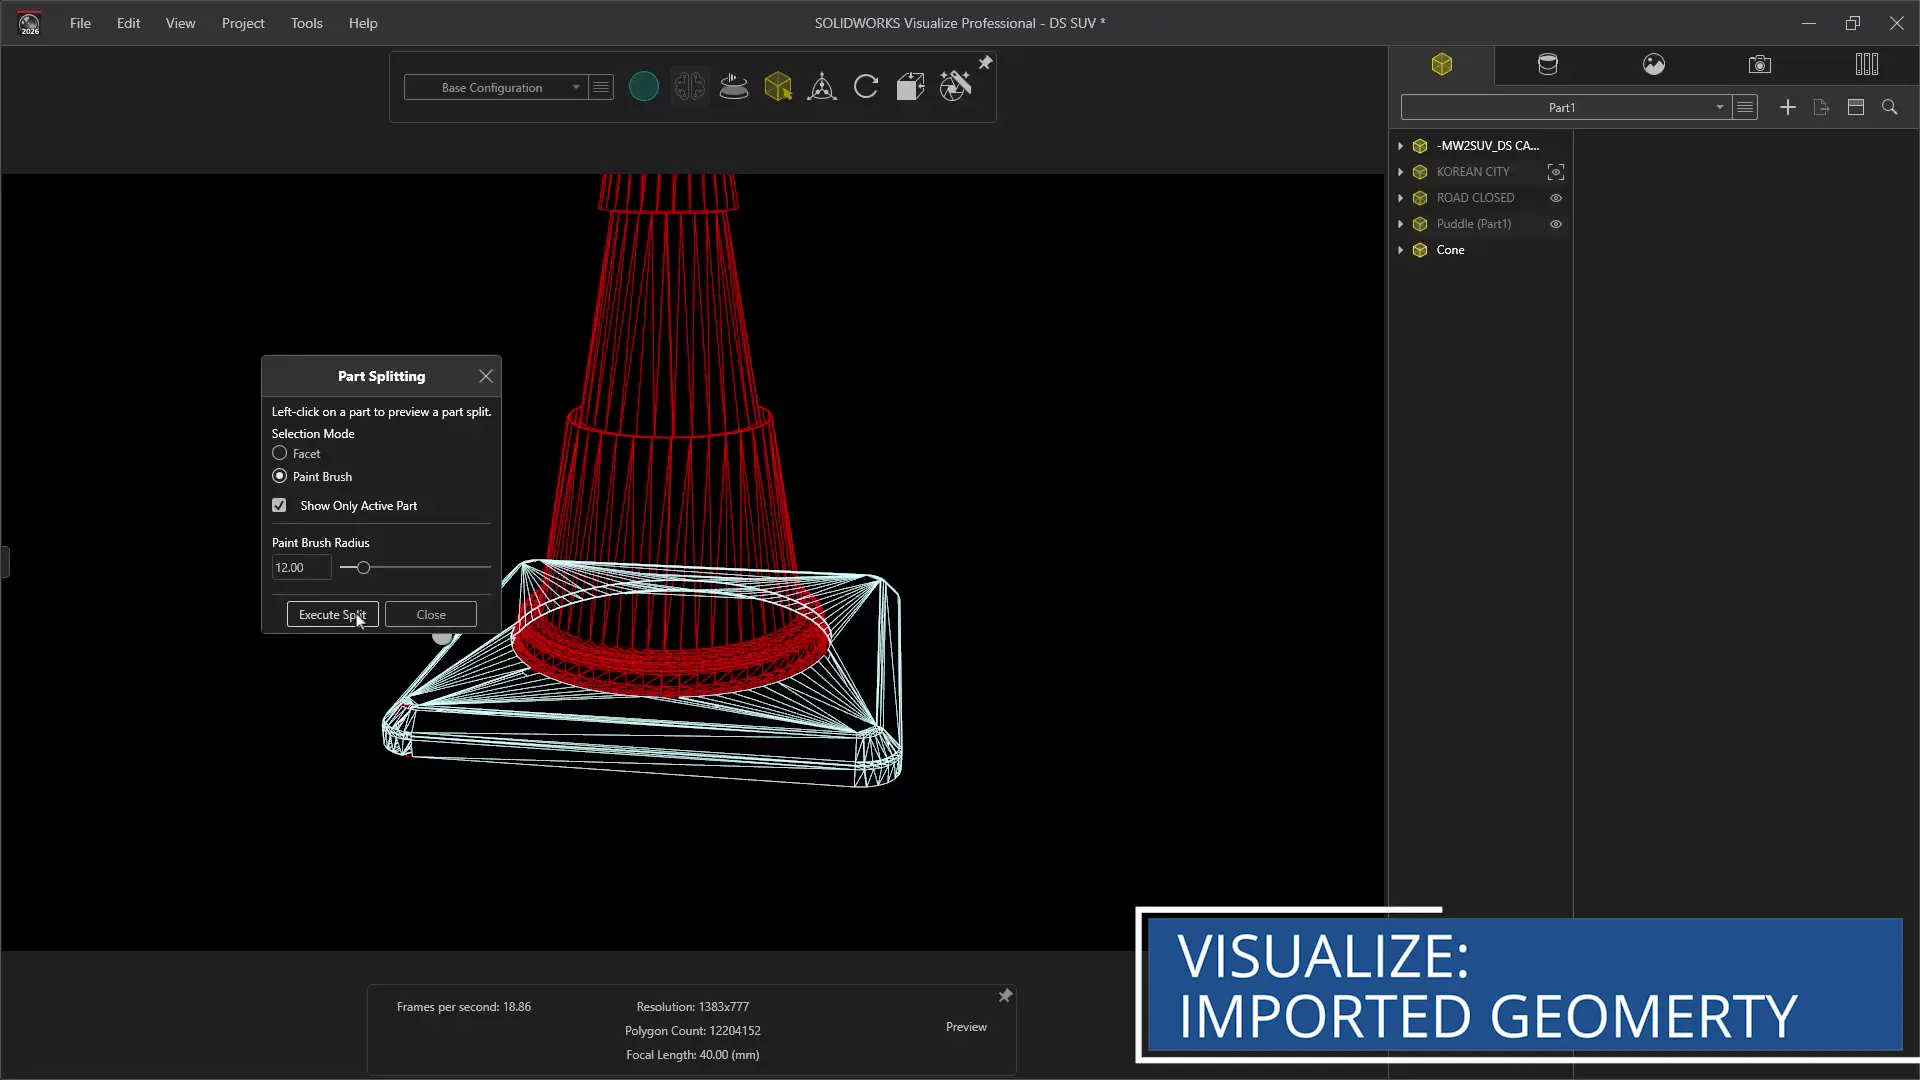Screen dimensions: 1920x1080
Task: Pin the main toolbar
Action: [x=985, y=63]
